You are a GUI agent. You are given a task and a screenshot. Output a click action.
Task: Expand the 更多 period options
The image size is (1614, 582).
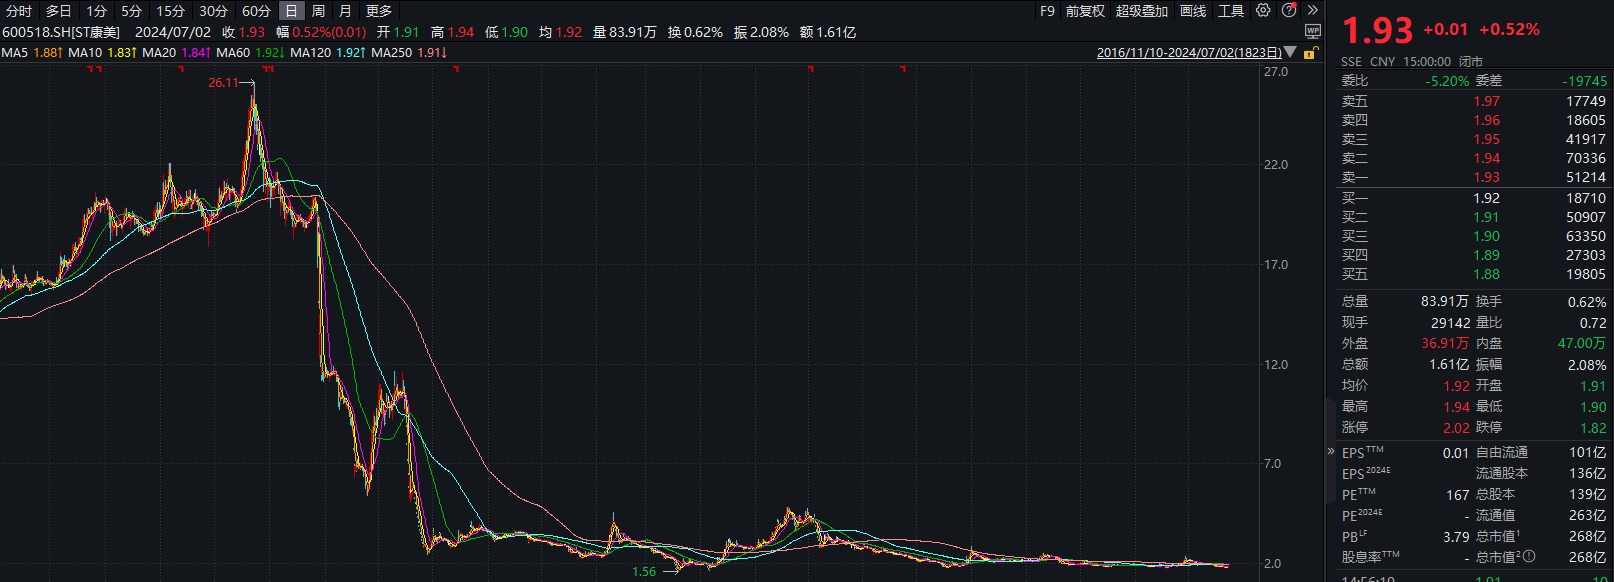tap(379, 11)
